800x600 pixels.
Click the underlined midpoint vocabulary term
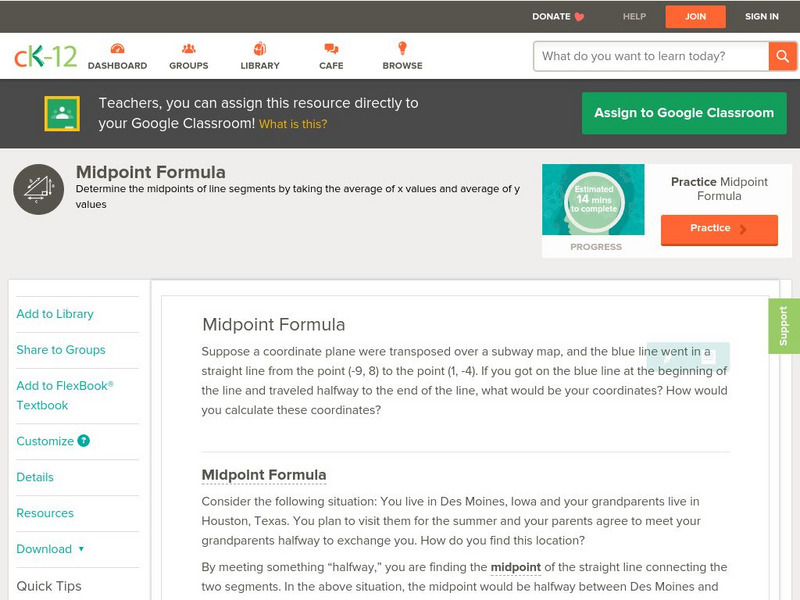click(x=515, y=567)
